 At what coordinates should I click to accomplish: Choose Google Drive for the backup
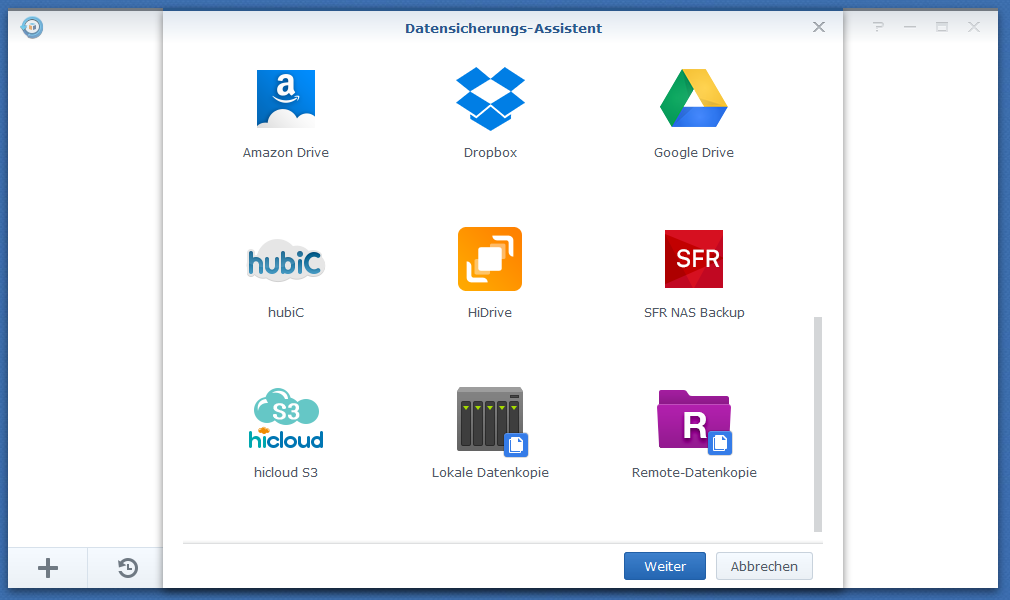coord(694,98)
